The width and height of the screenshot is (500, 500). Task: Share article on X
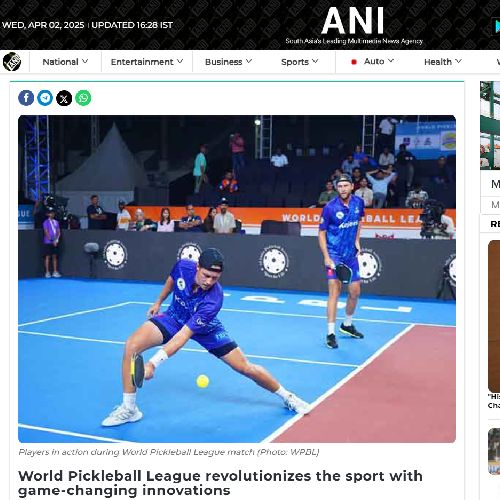(64, 98)
